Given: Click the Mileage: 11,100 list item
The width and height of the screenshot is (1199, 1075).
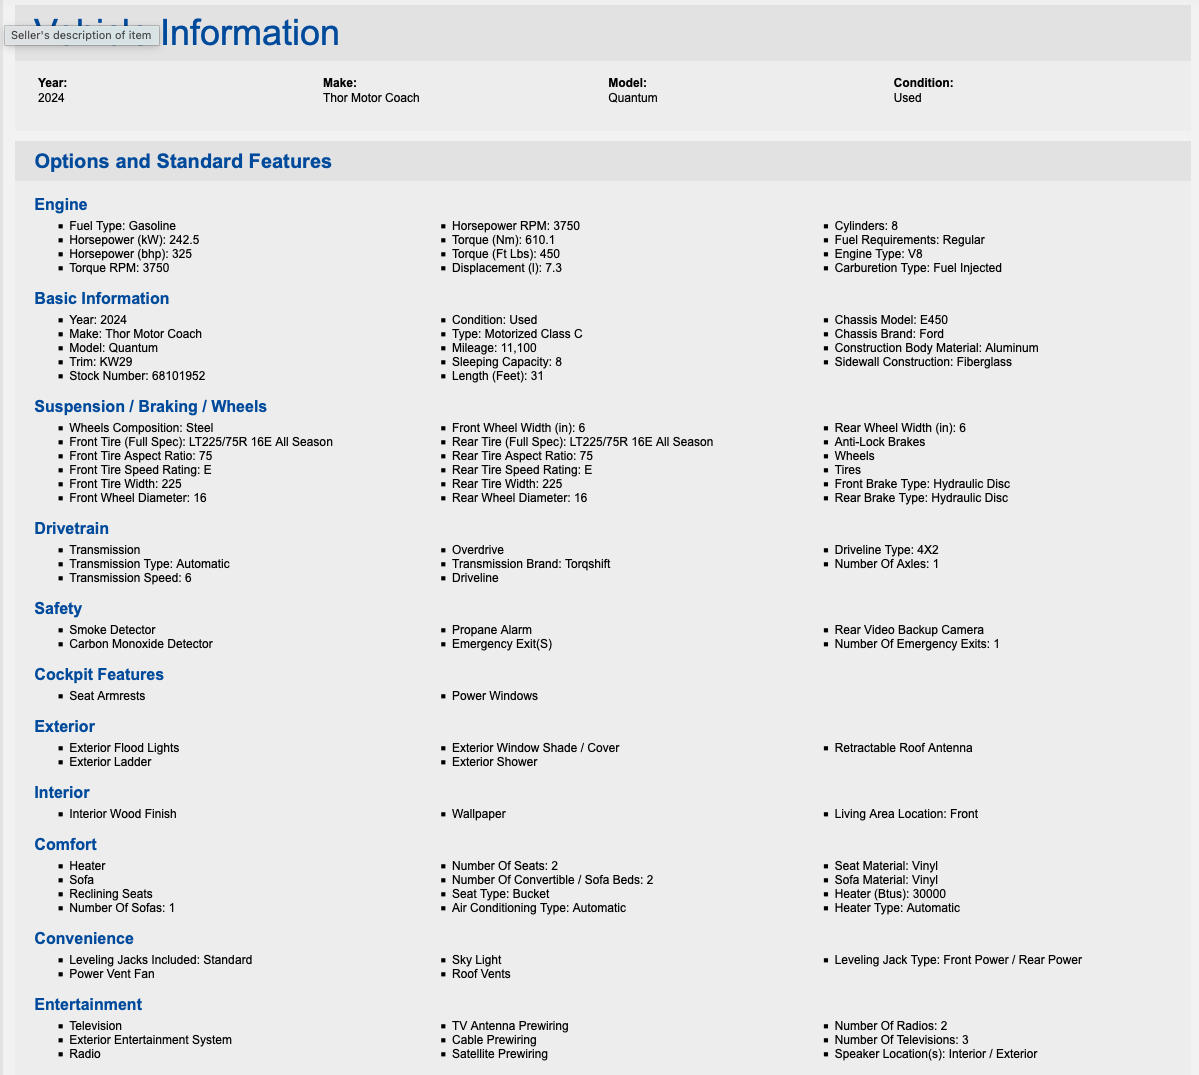Looking at the screenshot, I should tap(494, 348).
